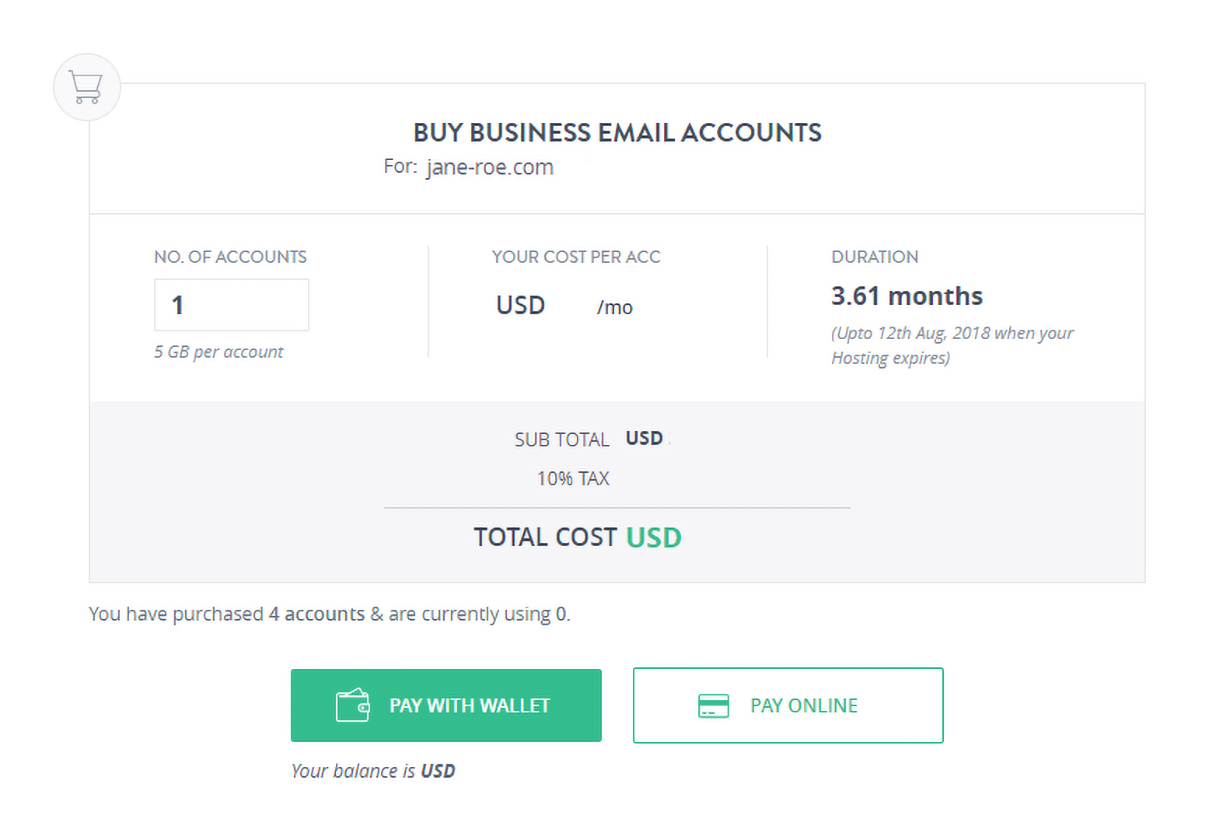Click the Buy Business Email Accounts heading
The width and height of the screenshot is (1230, 826).
(617, 133)
